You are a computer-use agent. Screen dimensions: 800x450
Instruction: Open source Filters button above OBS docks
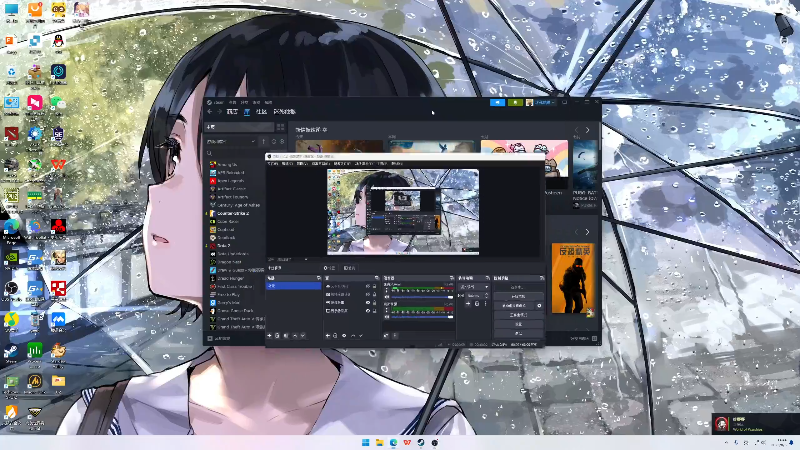(x=349, y=268)
